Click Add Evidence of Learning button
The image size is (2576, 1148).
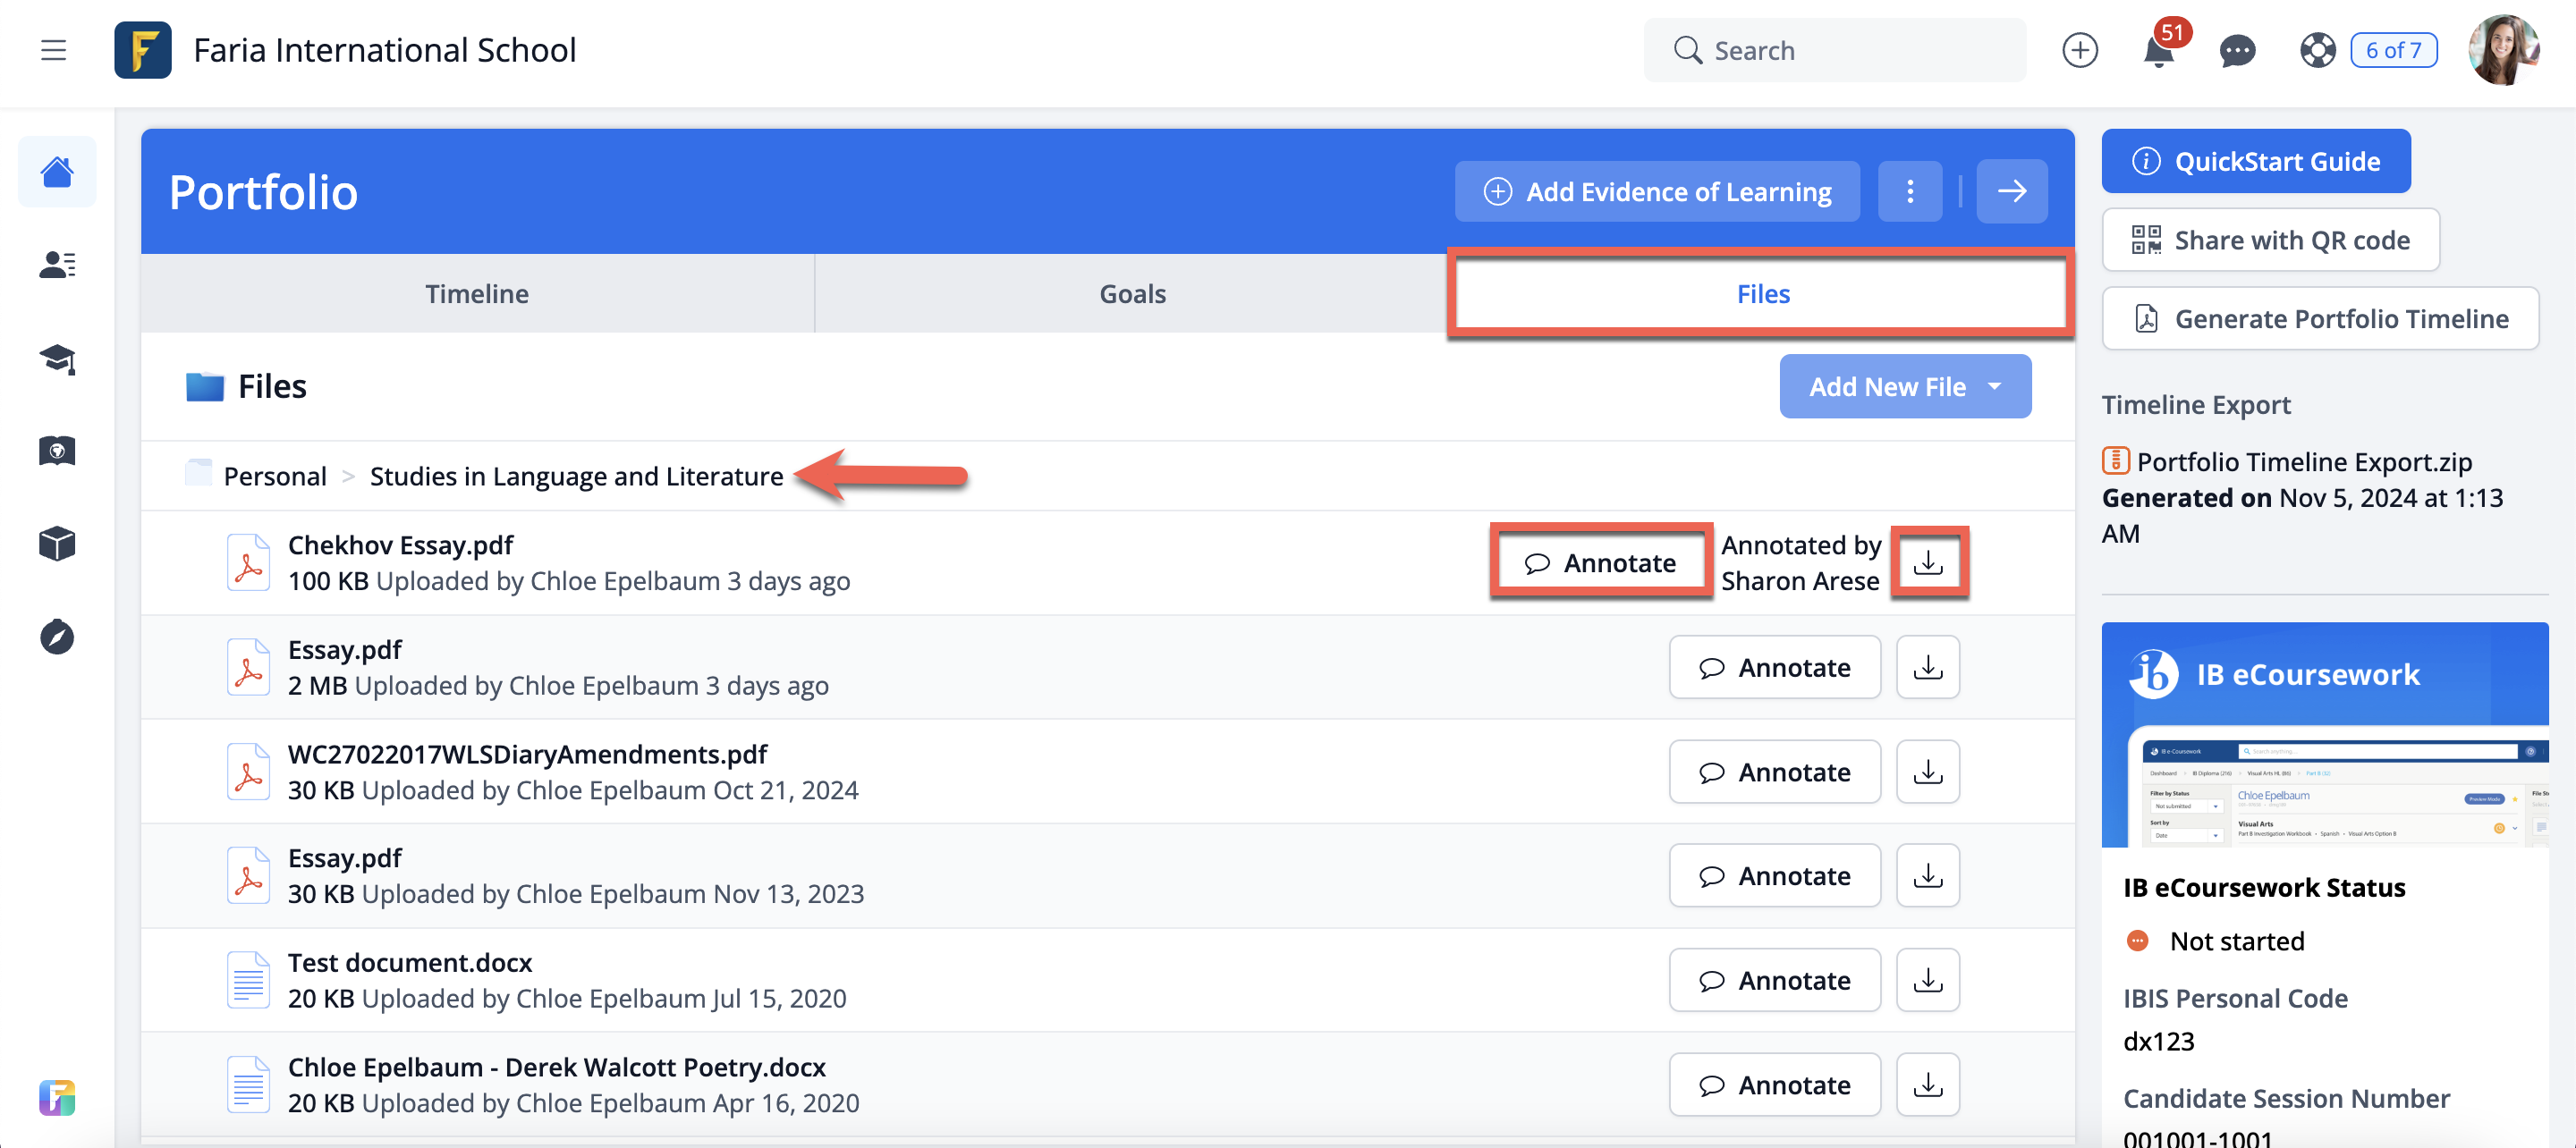pos(1657,191)
